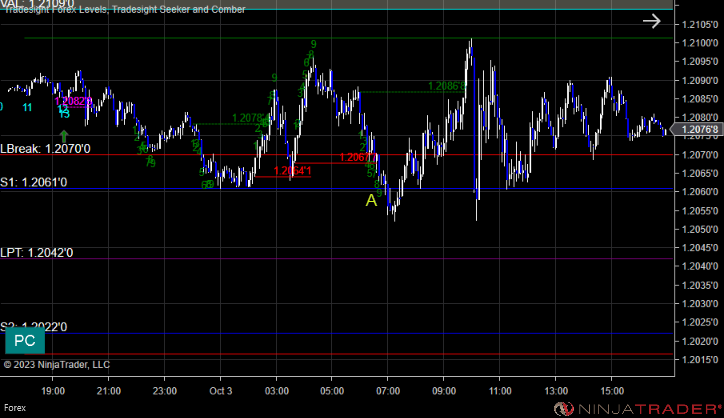
Task: Click the 11:00 time axis label
Action: click(x=500, y=391)
